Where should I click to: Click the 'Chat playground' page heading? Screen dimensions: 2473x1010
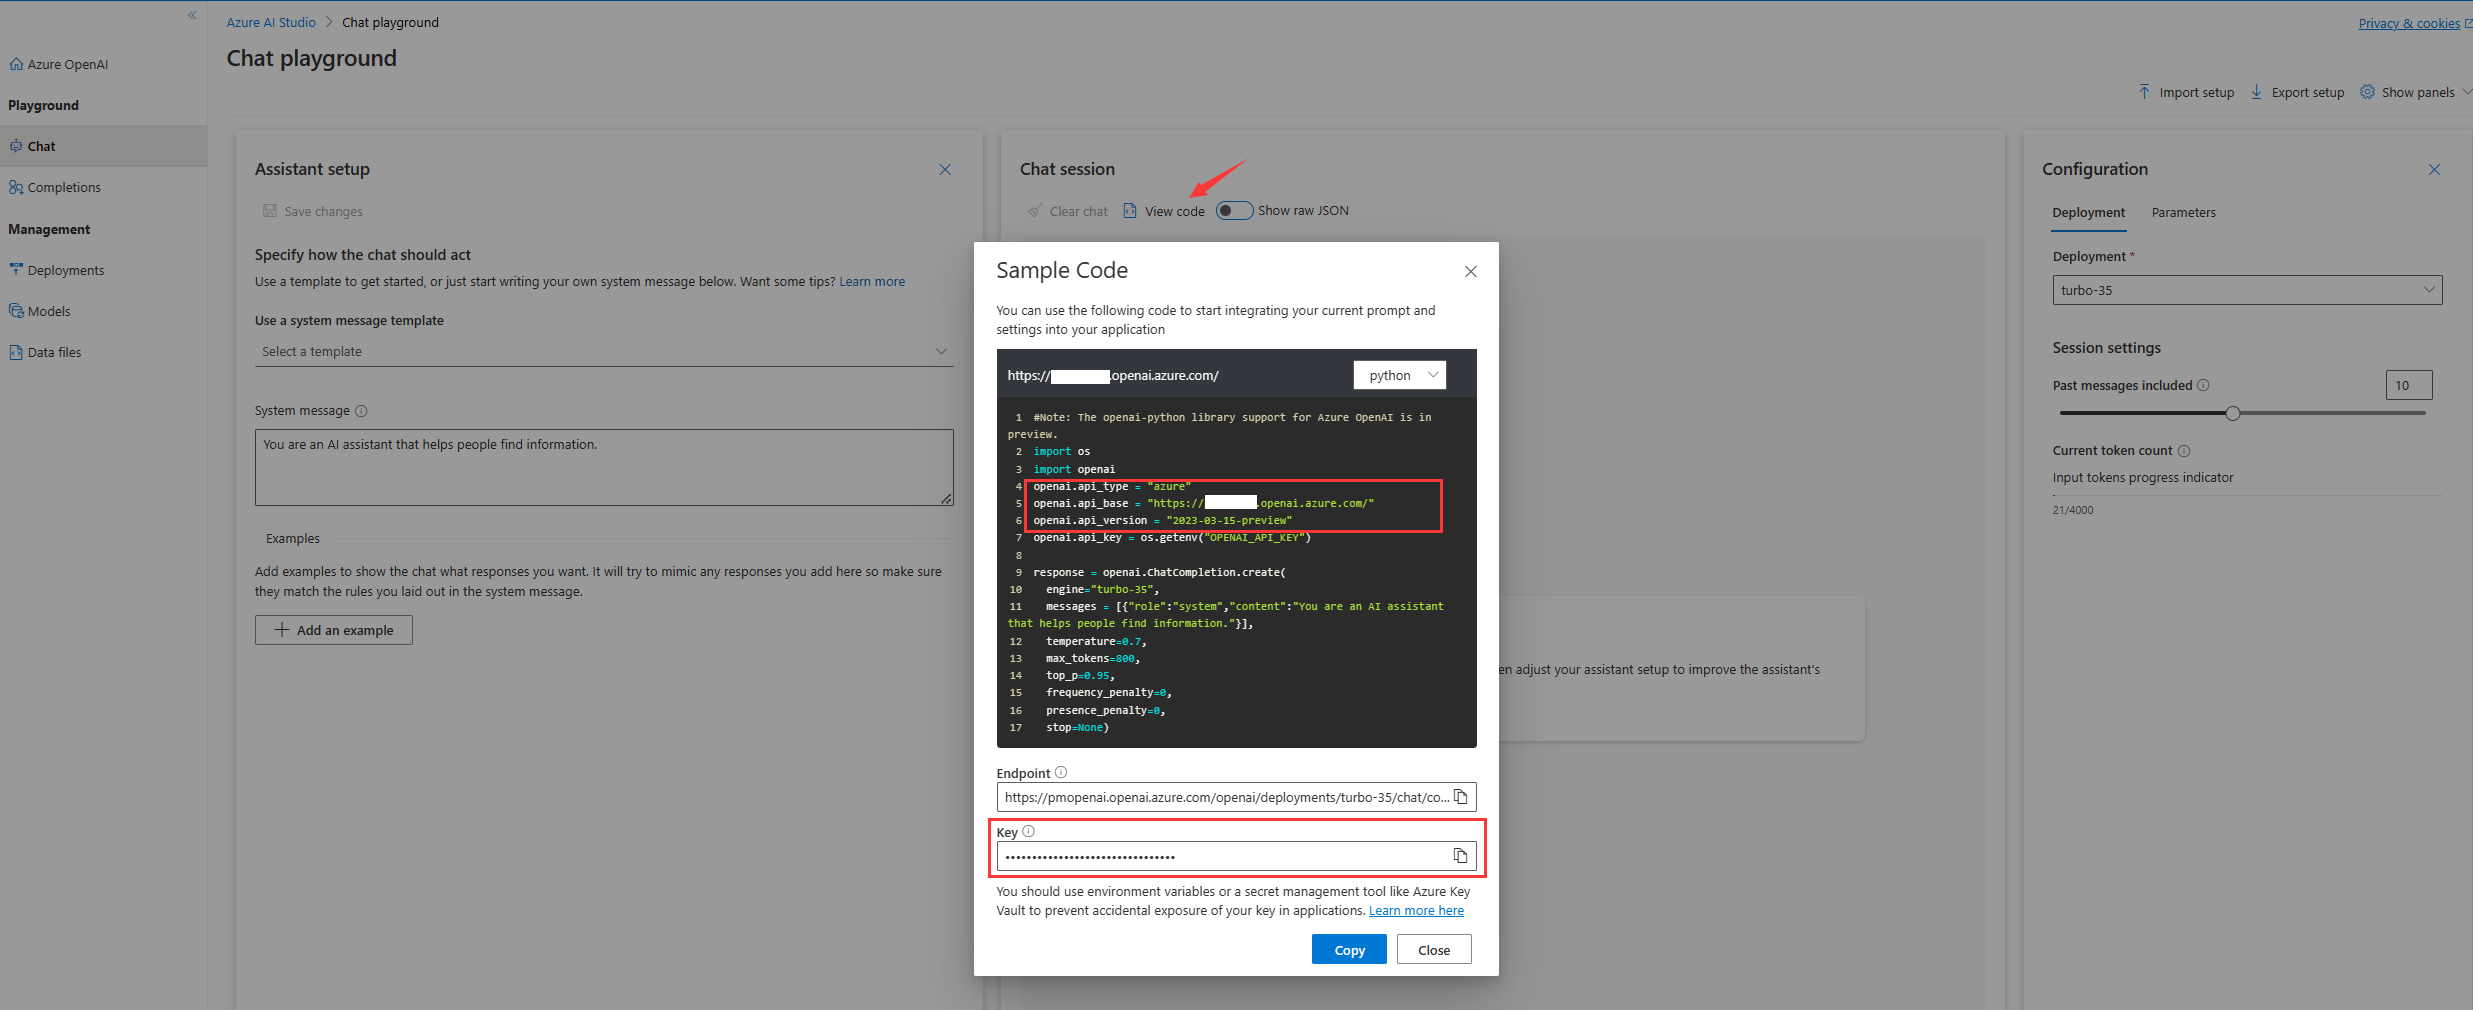(312, 58)
